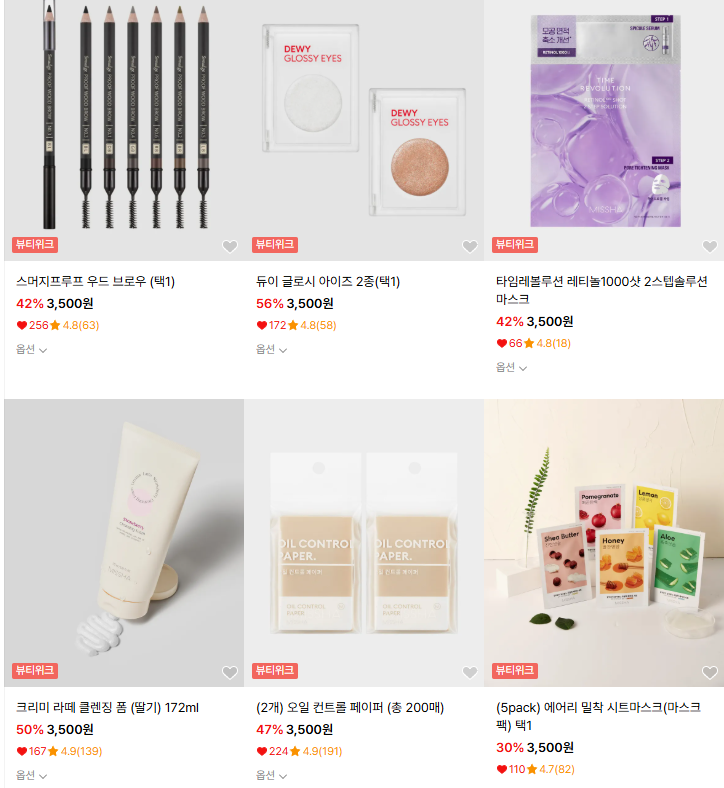Viewport: 724px width, 788px height.
Task: Click the wood brow pencils product image
Action: pyautogui.click(x=124, y=130)
